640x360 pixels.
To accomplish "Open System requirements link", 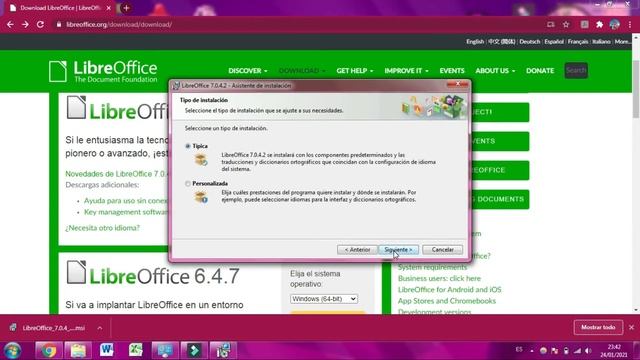I will (432, 267).
